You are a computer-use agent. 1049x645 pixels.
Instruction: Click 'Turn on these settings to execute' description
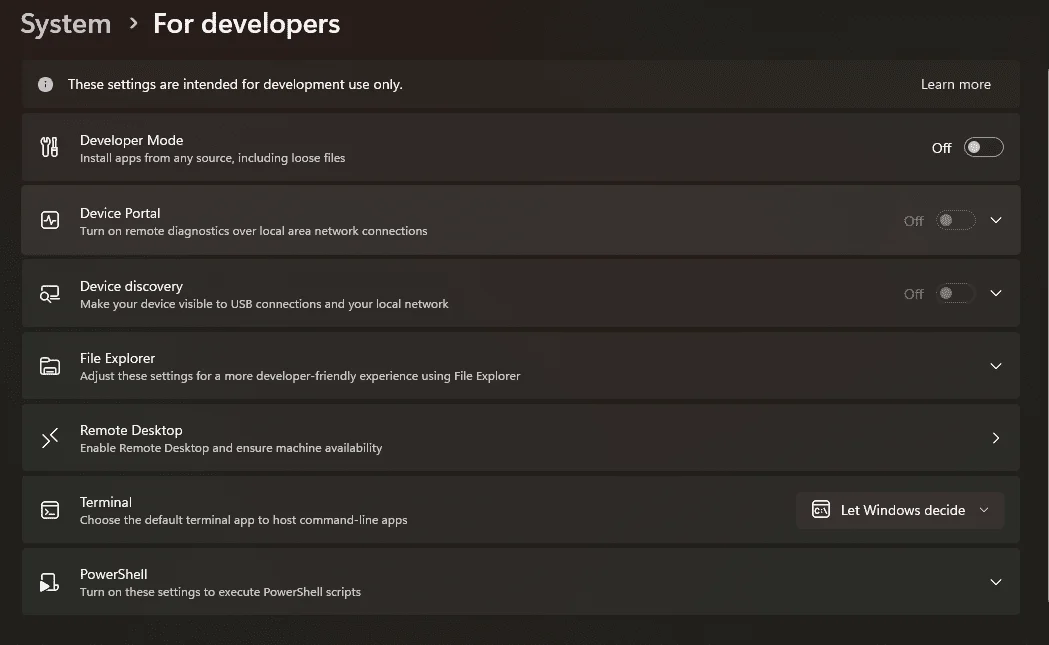[220, 592]
